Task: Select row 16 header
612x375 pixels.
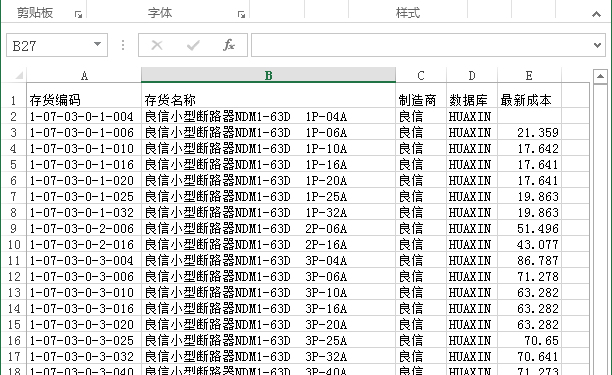Action: (14, 340)
